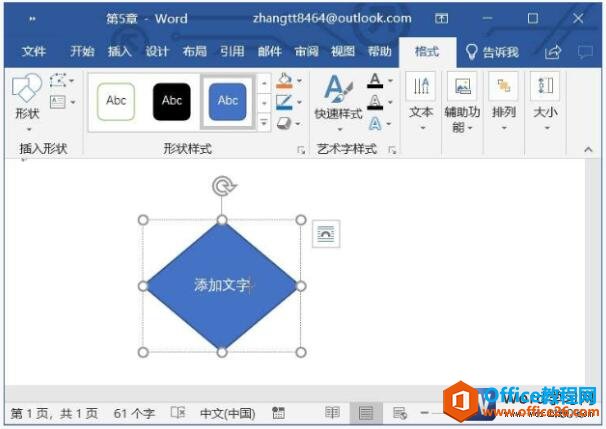Screen dimensions: 606x429
Task: Click the Text Fill letter A icon
Action: click(375, 81)
